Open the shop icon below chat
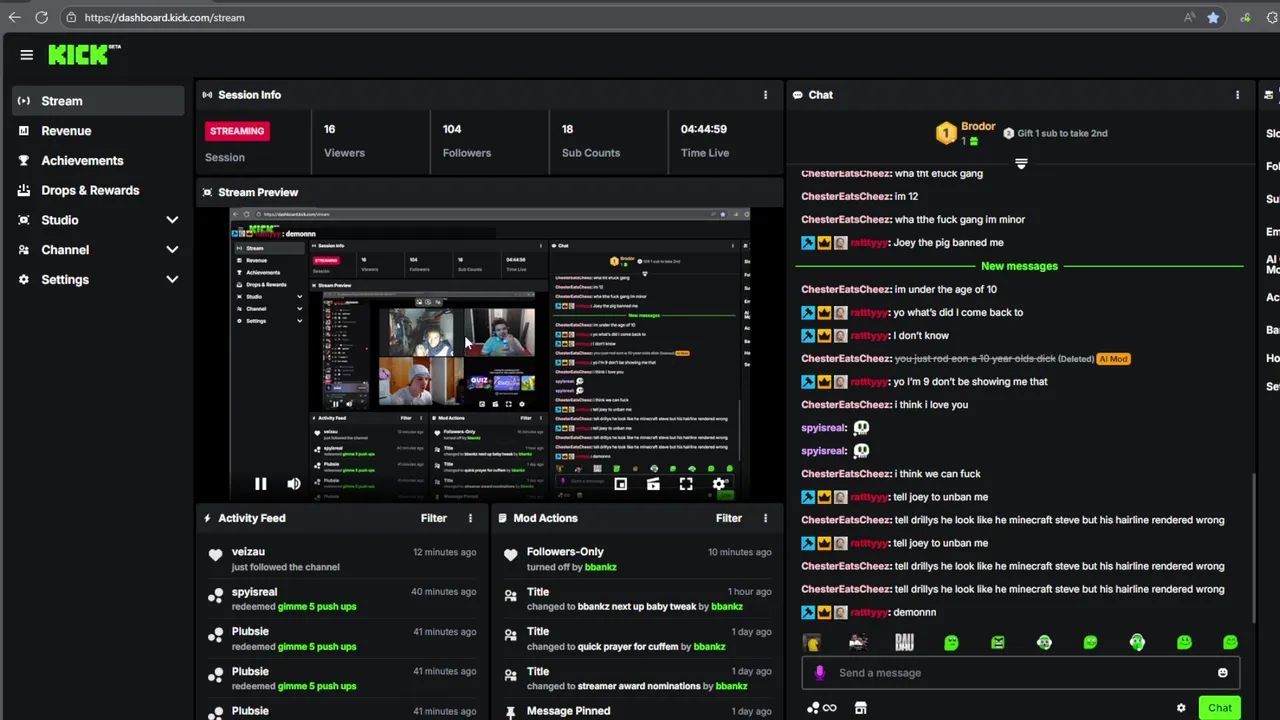This screenshot has height=720, width=1280. tap(860, 708)
